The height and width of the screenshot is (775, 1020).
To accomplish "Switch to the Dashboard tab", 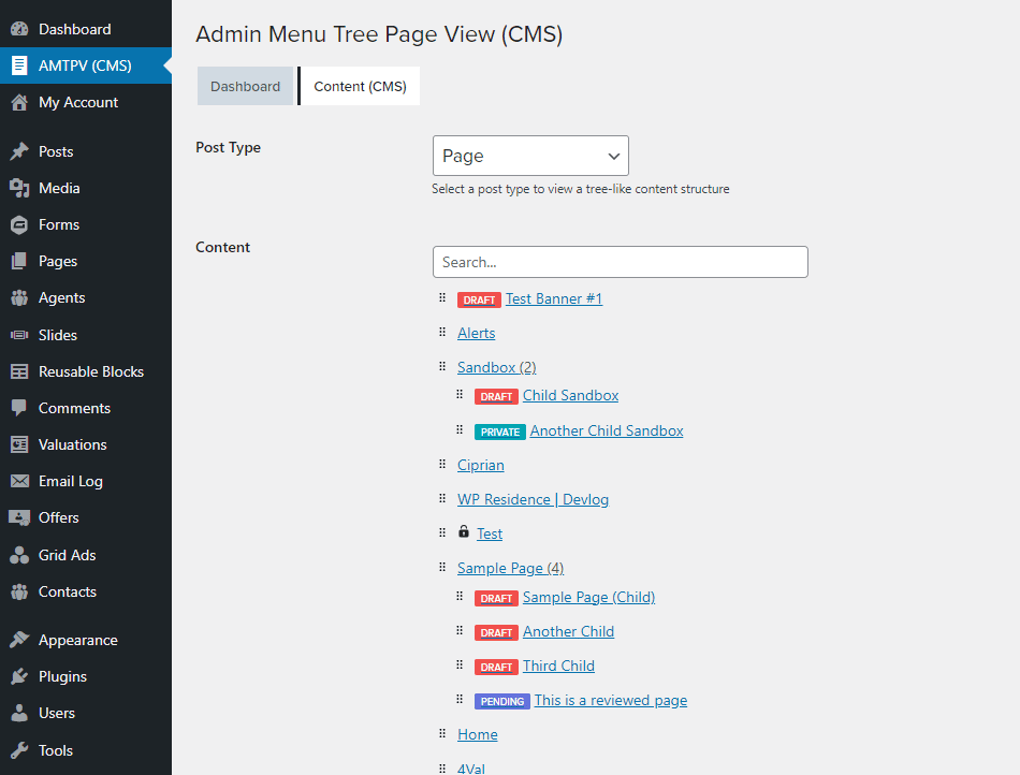I will coord(245,86).
